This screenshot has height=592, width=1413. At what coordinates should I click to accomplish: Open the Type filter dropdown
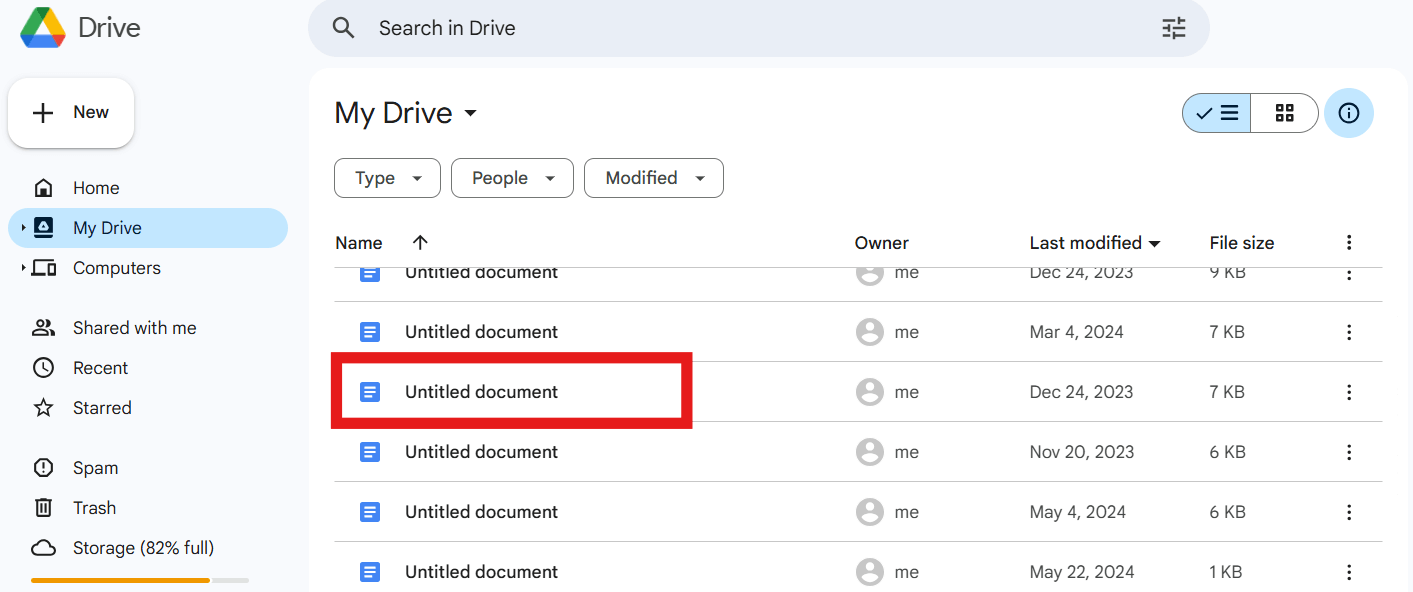tap(387, 177)
